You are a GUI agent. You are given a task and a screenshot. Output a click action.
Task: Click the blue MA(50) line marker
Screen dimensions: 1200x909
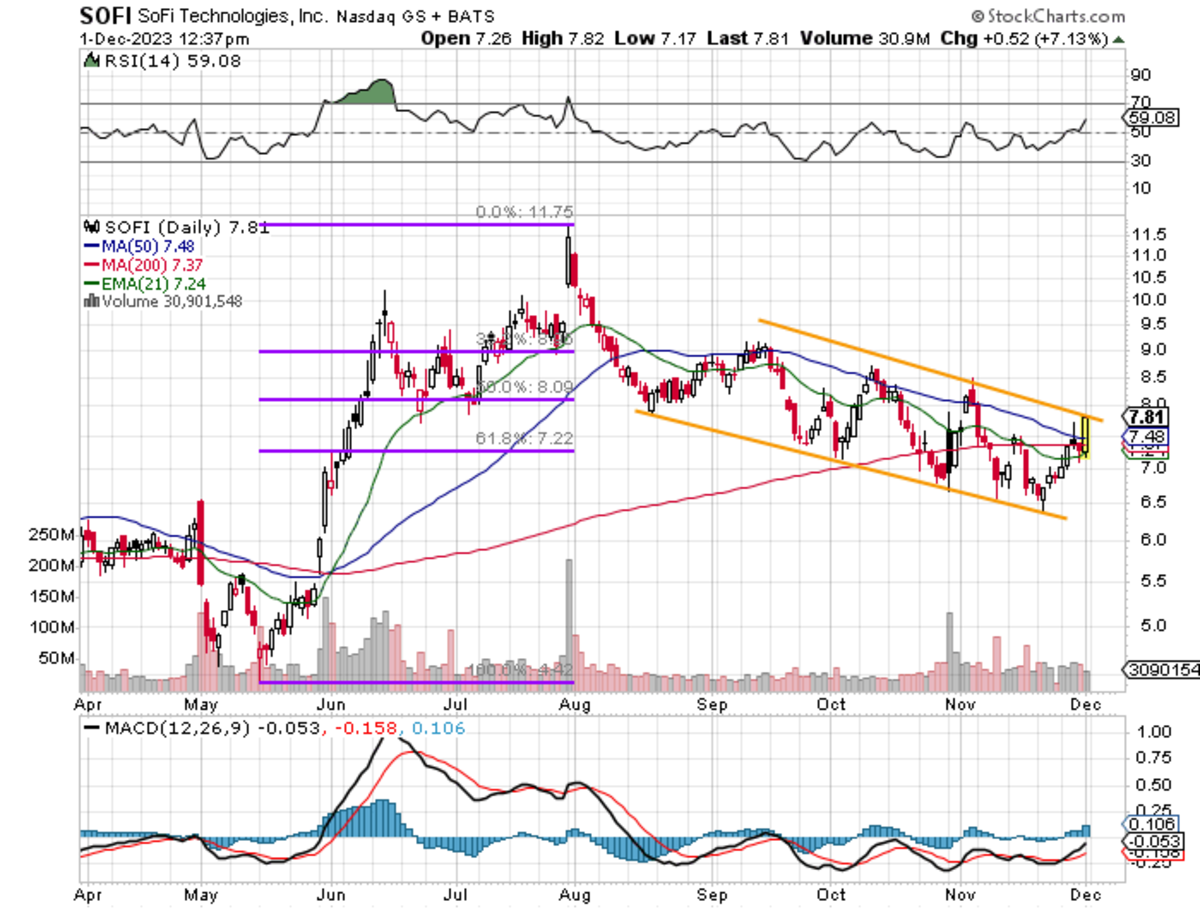pyautogui.click(x=90, y=243)
